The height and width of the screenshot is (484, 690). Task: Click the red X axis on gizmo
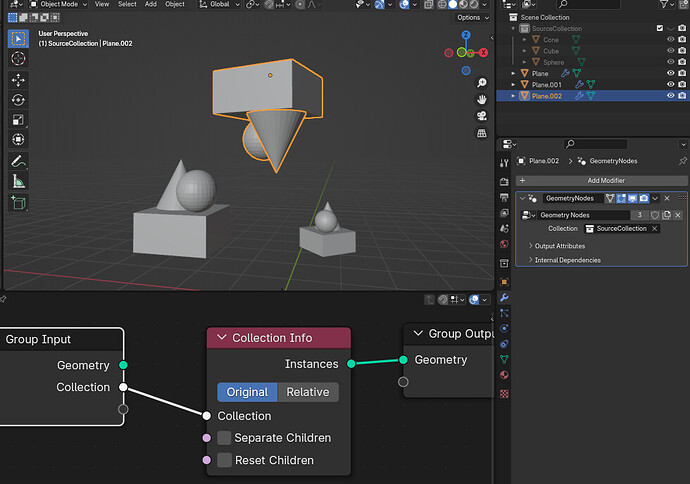(x=483, y=53)
